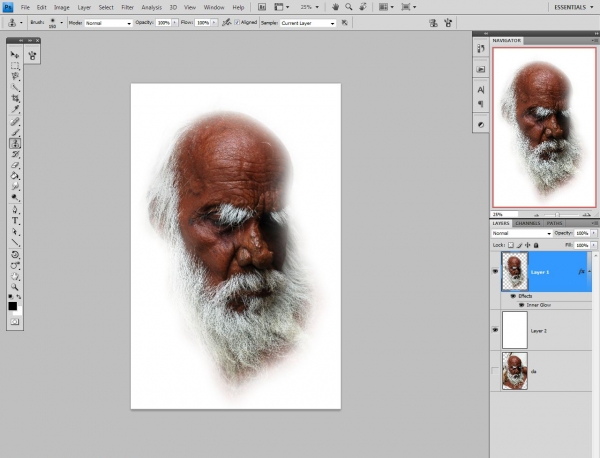Select the Eraser tool

point(15,165)
